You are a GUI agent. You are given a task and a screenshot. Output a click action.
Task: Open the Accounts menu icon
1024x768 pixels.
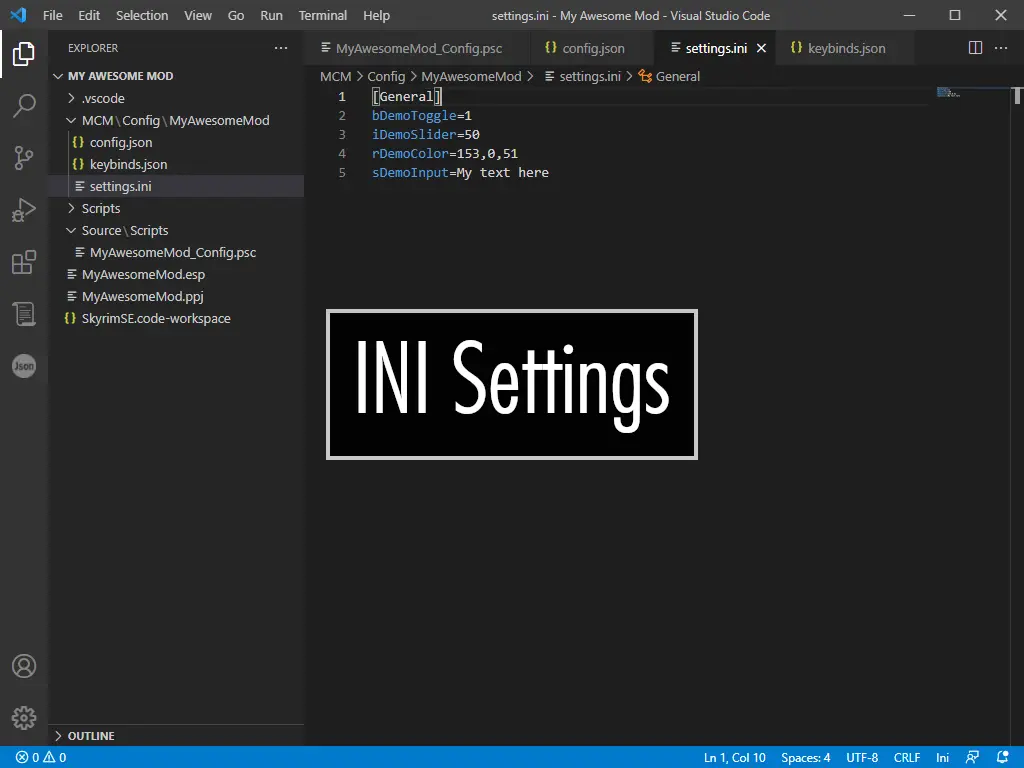click(x=24, y=666)
